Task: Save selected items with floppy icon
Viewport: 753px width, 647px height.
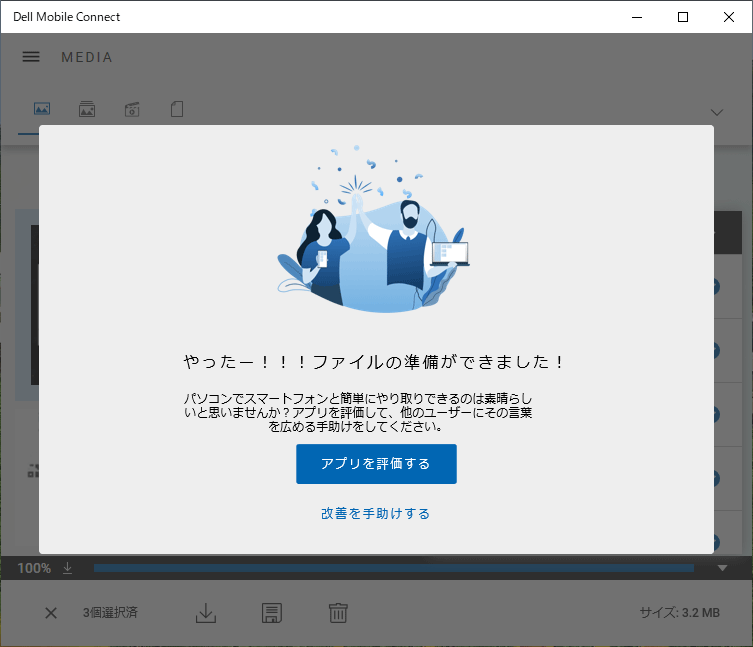Action: coord(272,613)
